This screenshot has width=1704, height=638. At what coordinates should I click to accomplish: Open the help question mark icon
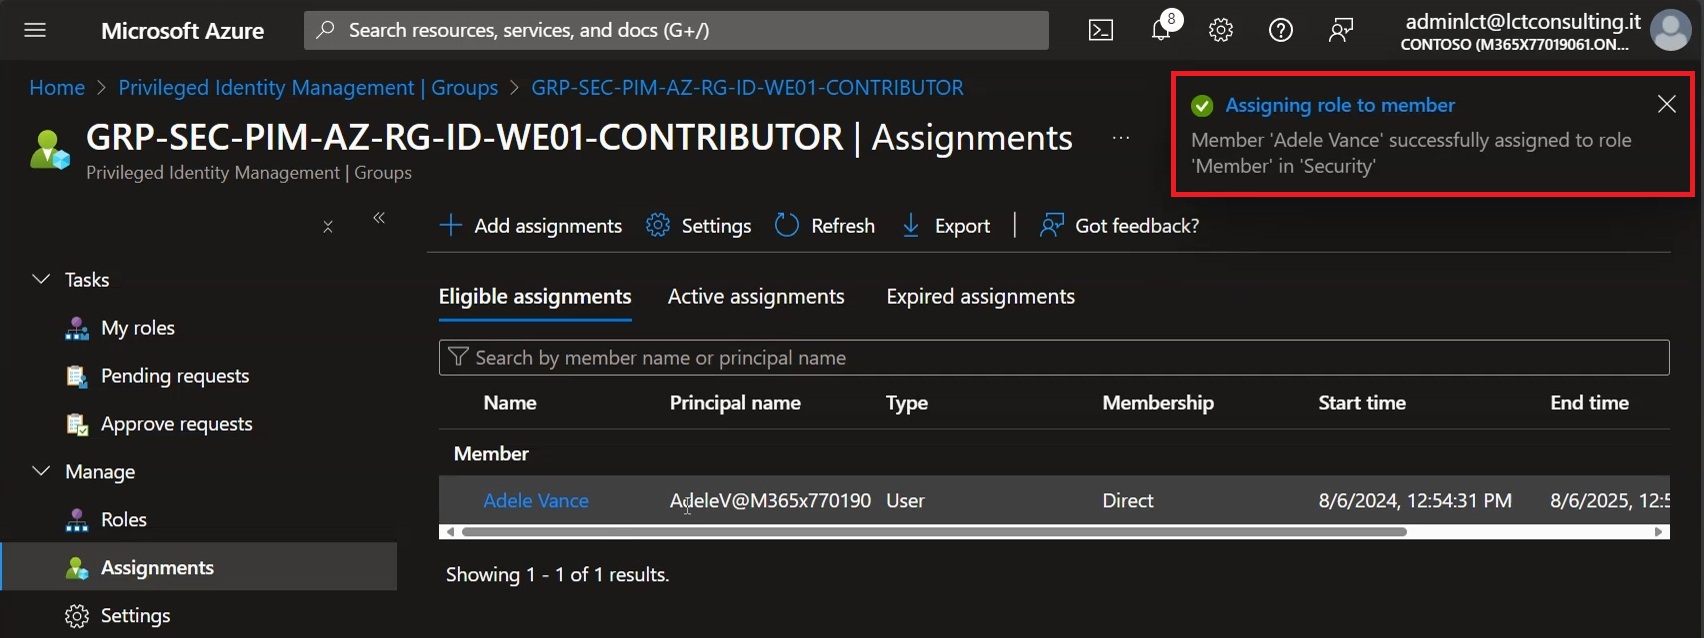[1280, 30]
